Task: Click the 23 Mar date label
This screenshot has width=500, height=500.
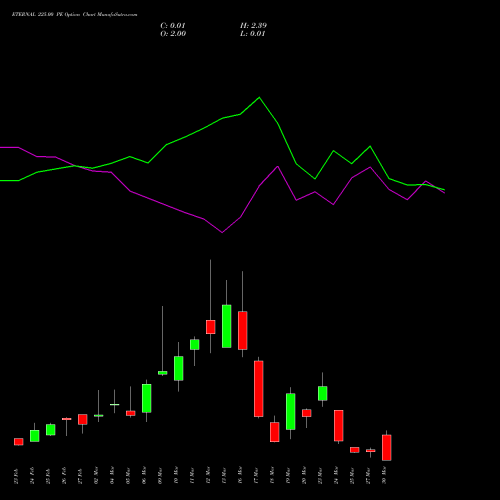Action: point(320,475)
